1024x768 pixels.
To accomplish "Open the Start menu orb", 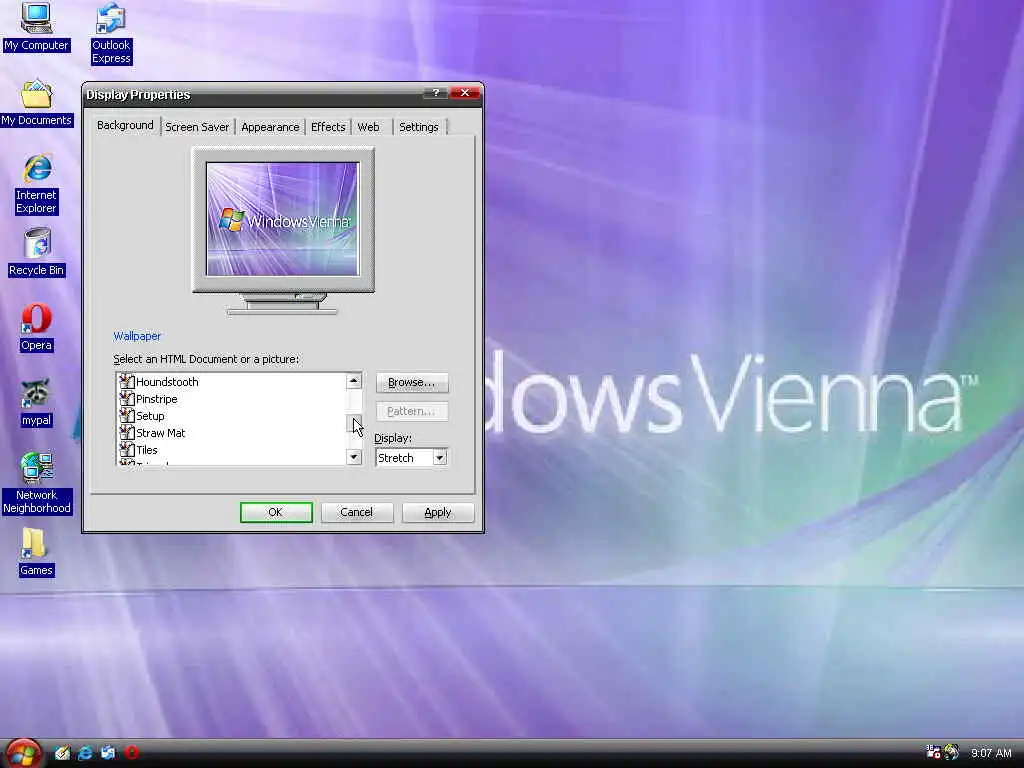I will [24, 753].
